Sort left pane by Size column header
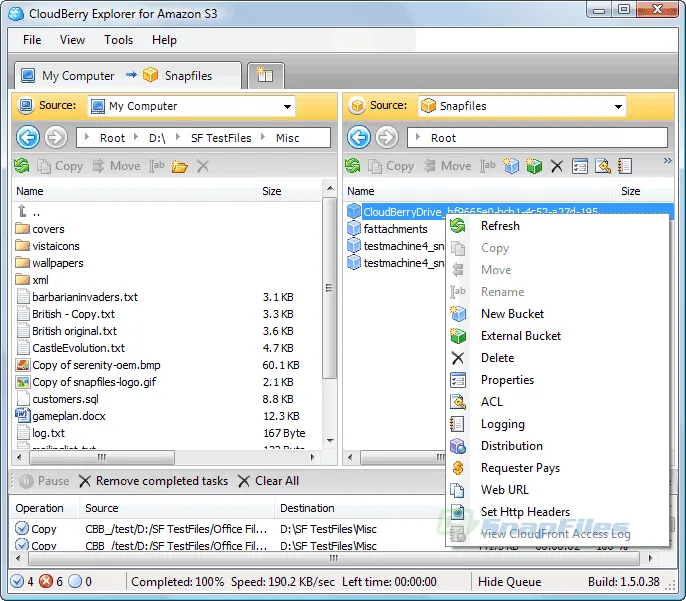Image resolution: width=686 pixels, height=601 pixels. point(289,191)
